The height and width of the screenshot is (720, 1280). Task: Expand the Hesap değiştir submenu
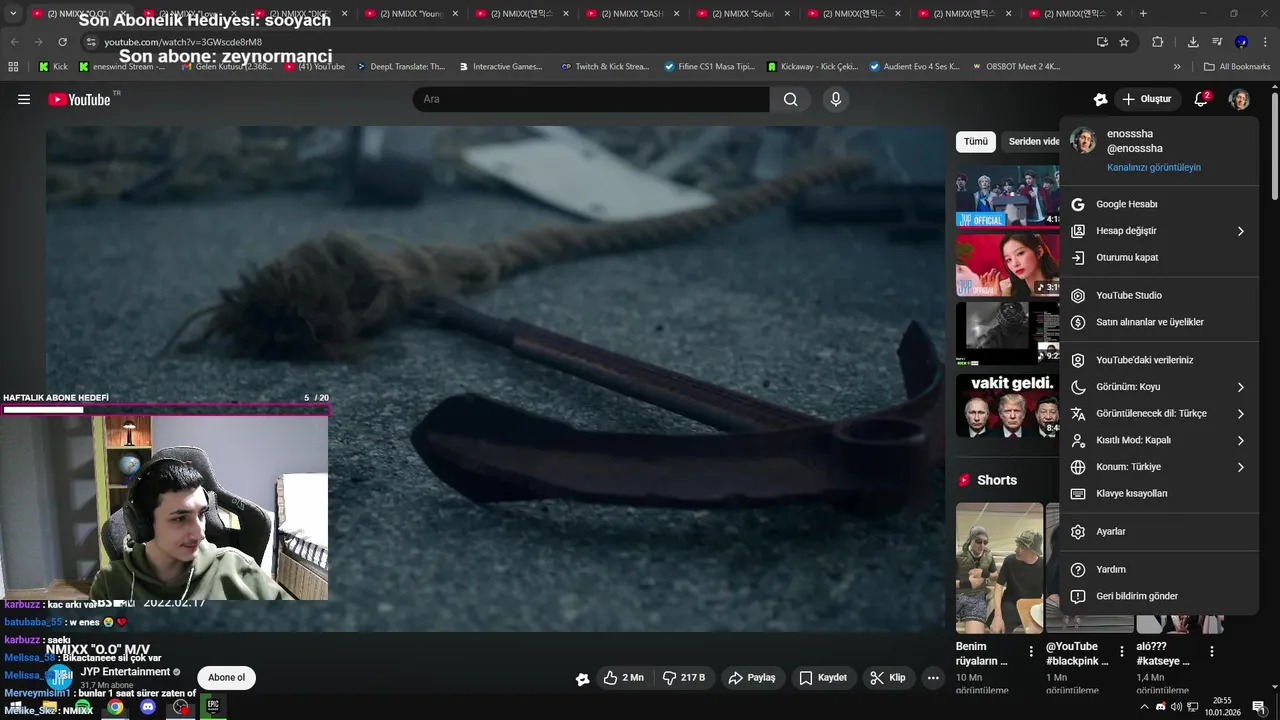point(1159,231)
